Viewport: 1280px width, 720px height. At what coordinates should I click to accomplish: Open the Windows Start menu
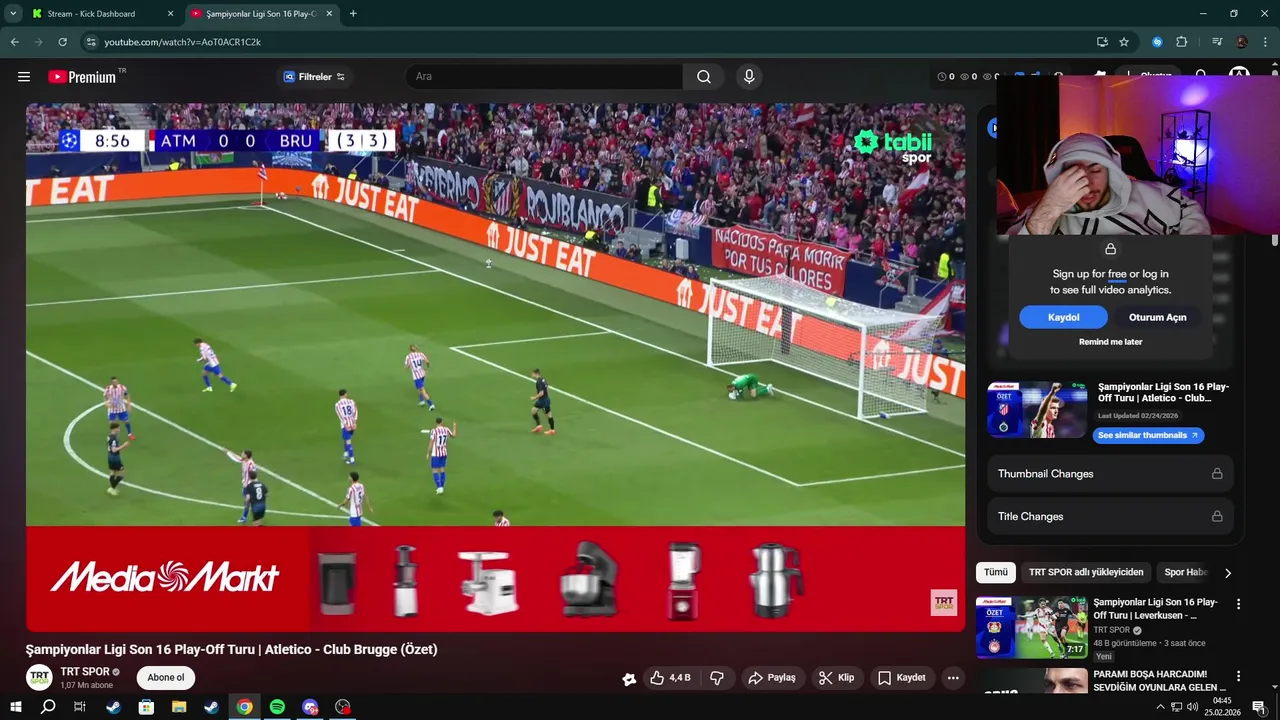coord(15,707)
